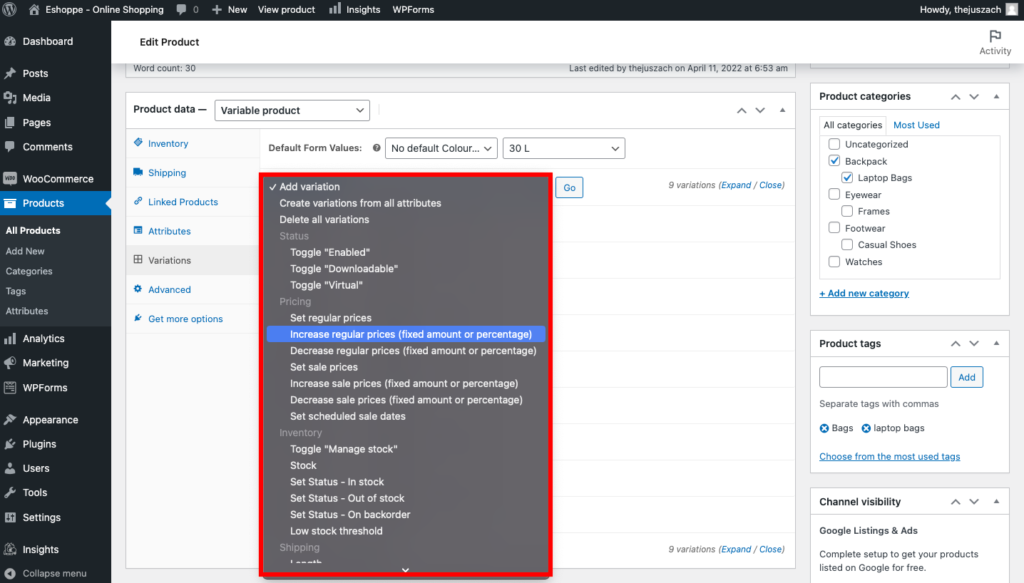Click the Comments sidebar icon

coord(10,147)
